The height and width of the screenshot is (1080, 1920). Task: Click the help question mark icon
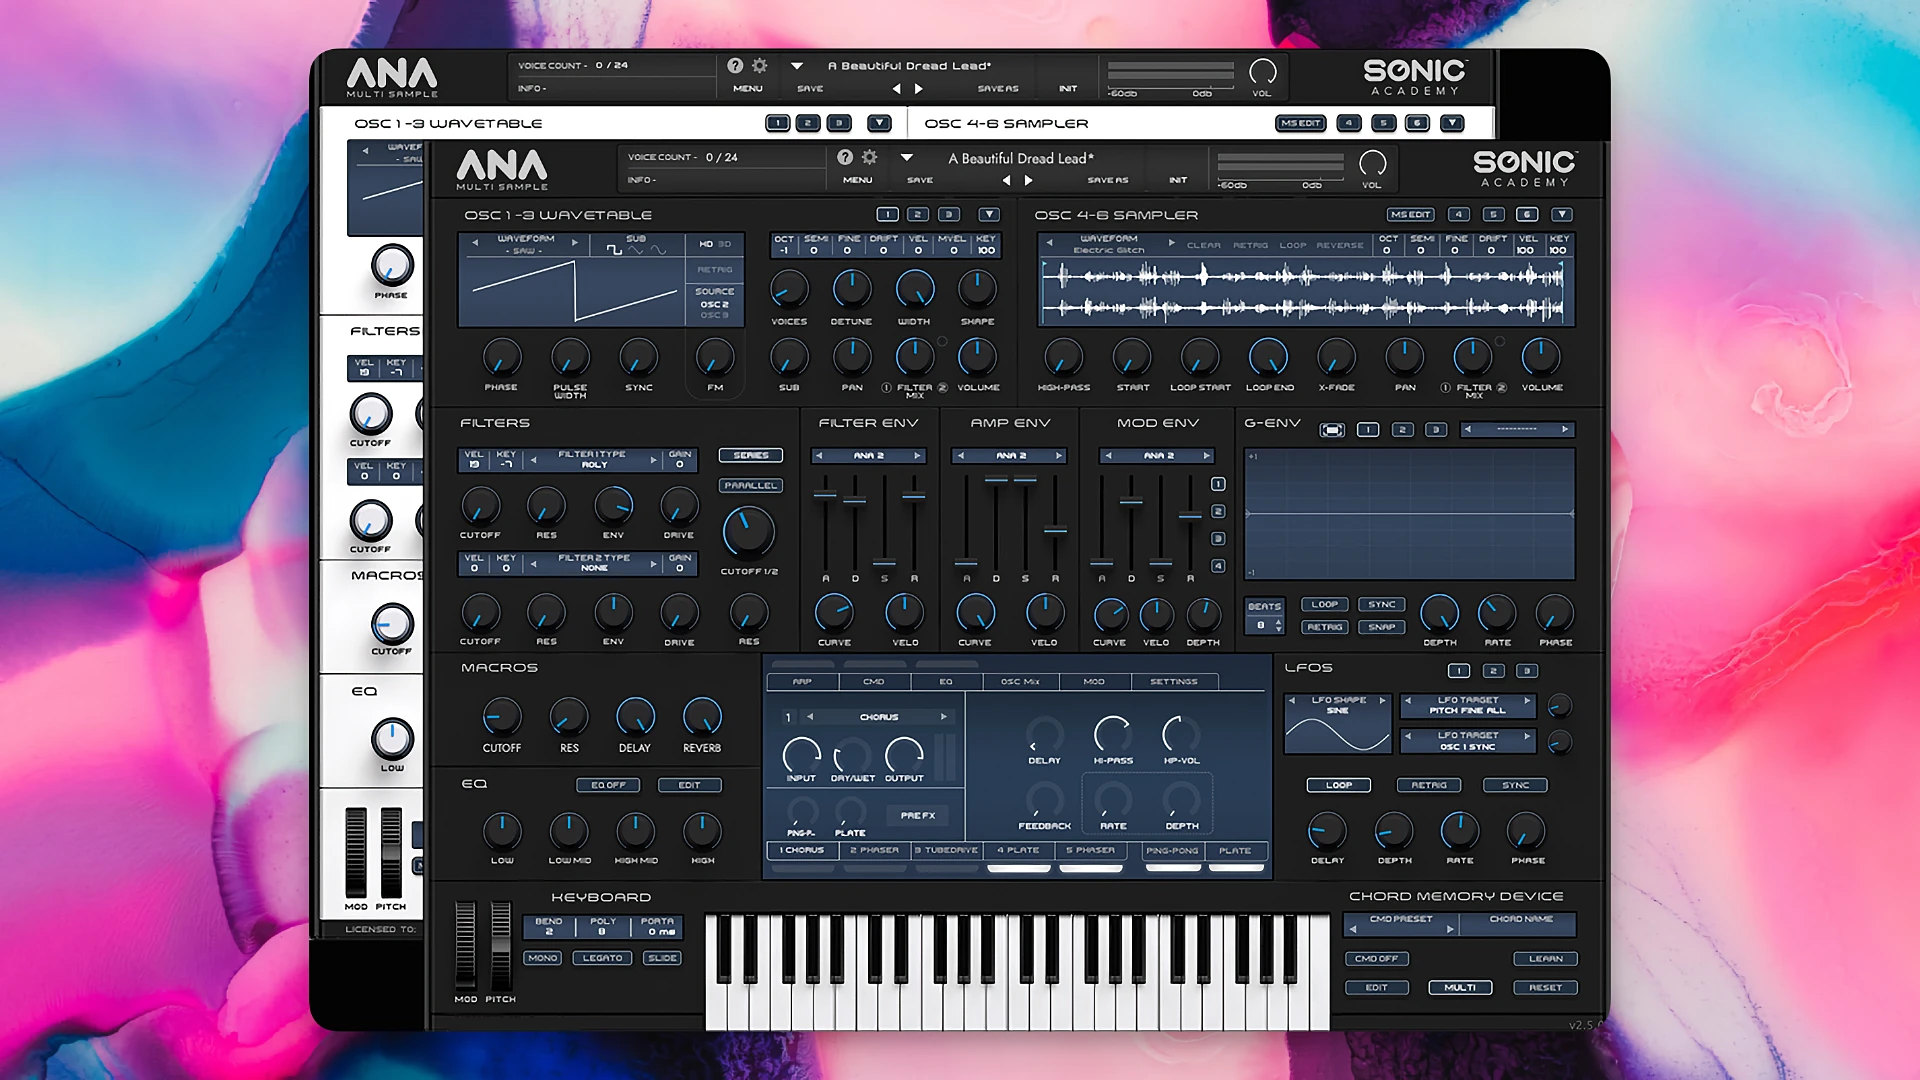[845, 157]
